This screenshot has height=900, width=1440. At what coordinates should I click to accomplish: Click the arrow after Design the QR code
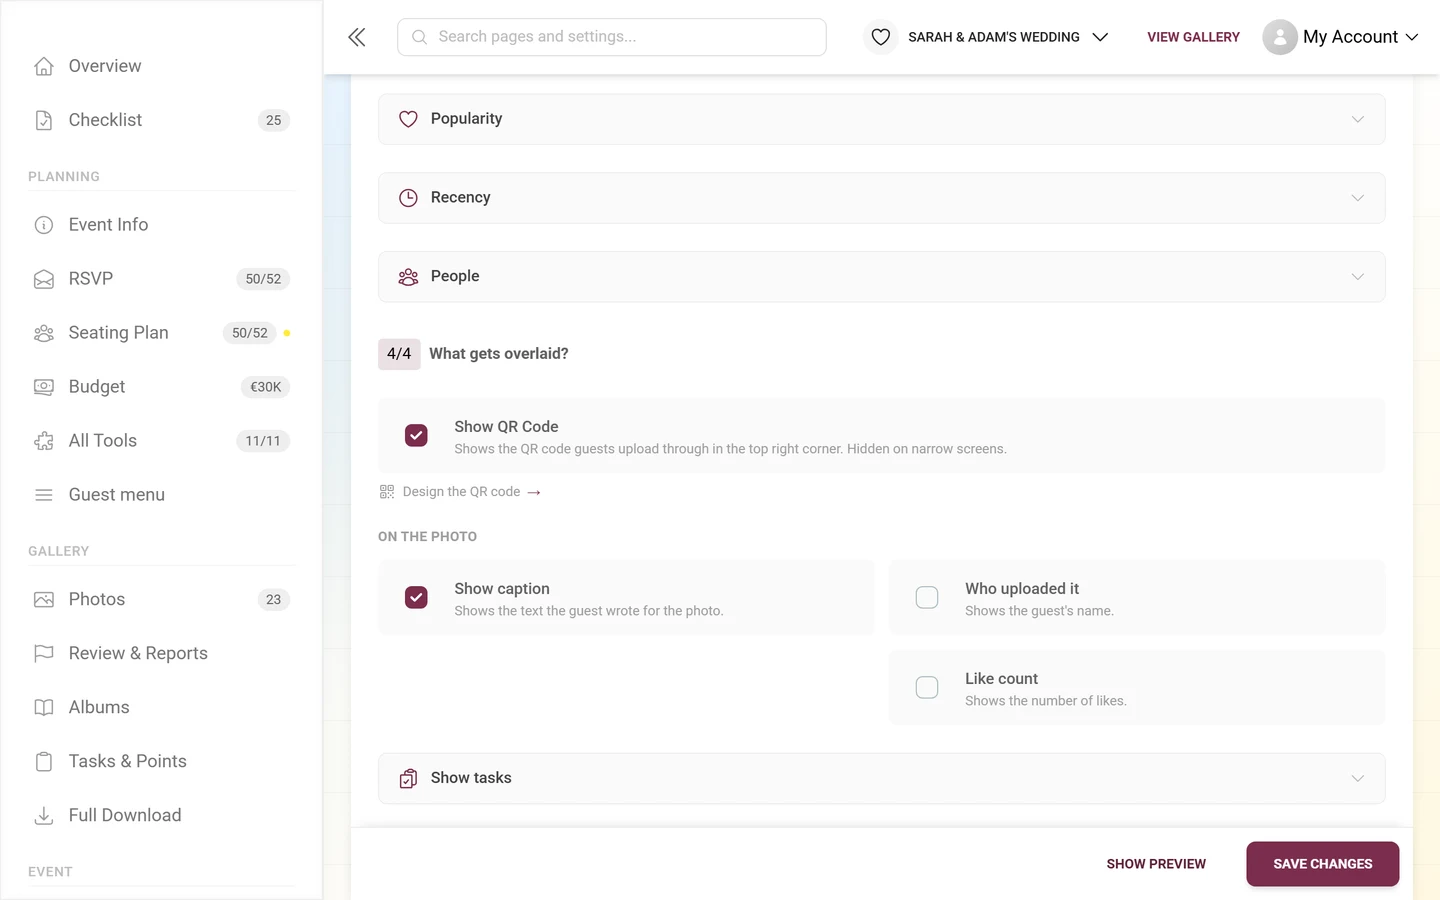pos(534,492)
